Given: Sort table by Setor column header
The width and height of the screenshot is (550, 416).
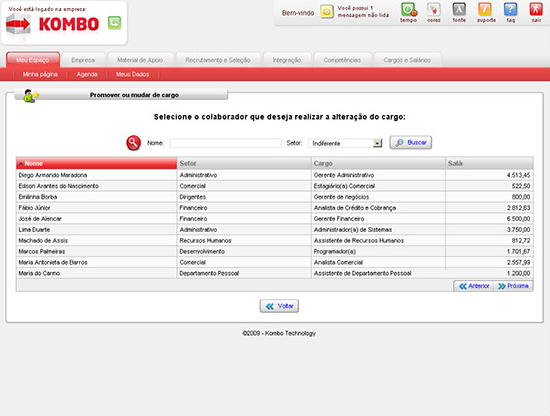Looking at the screenshot, I should coord(244,163).
